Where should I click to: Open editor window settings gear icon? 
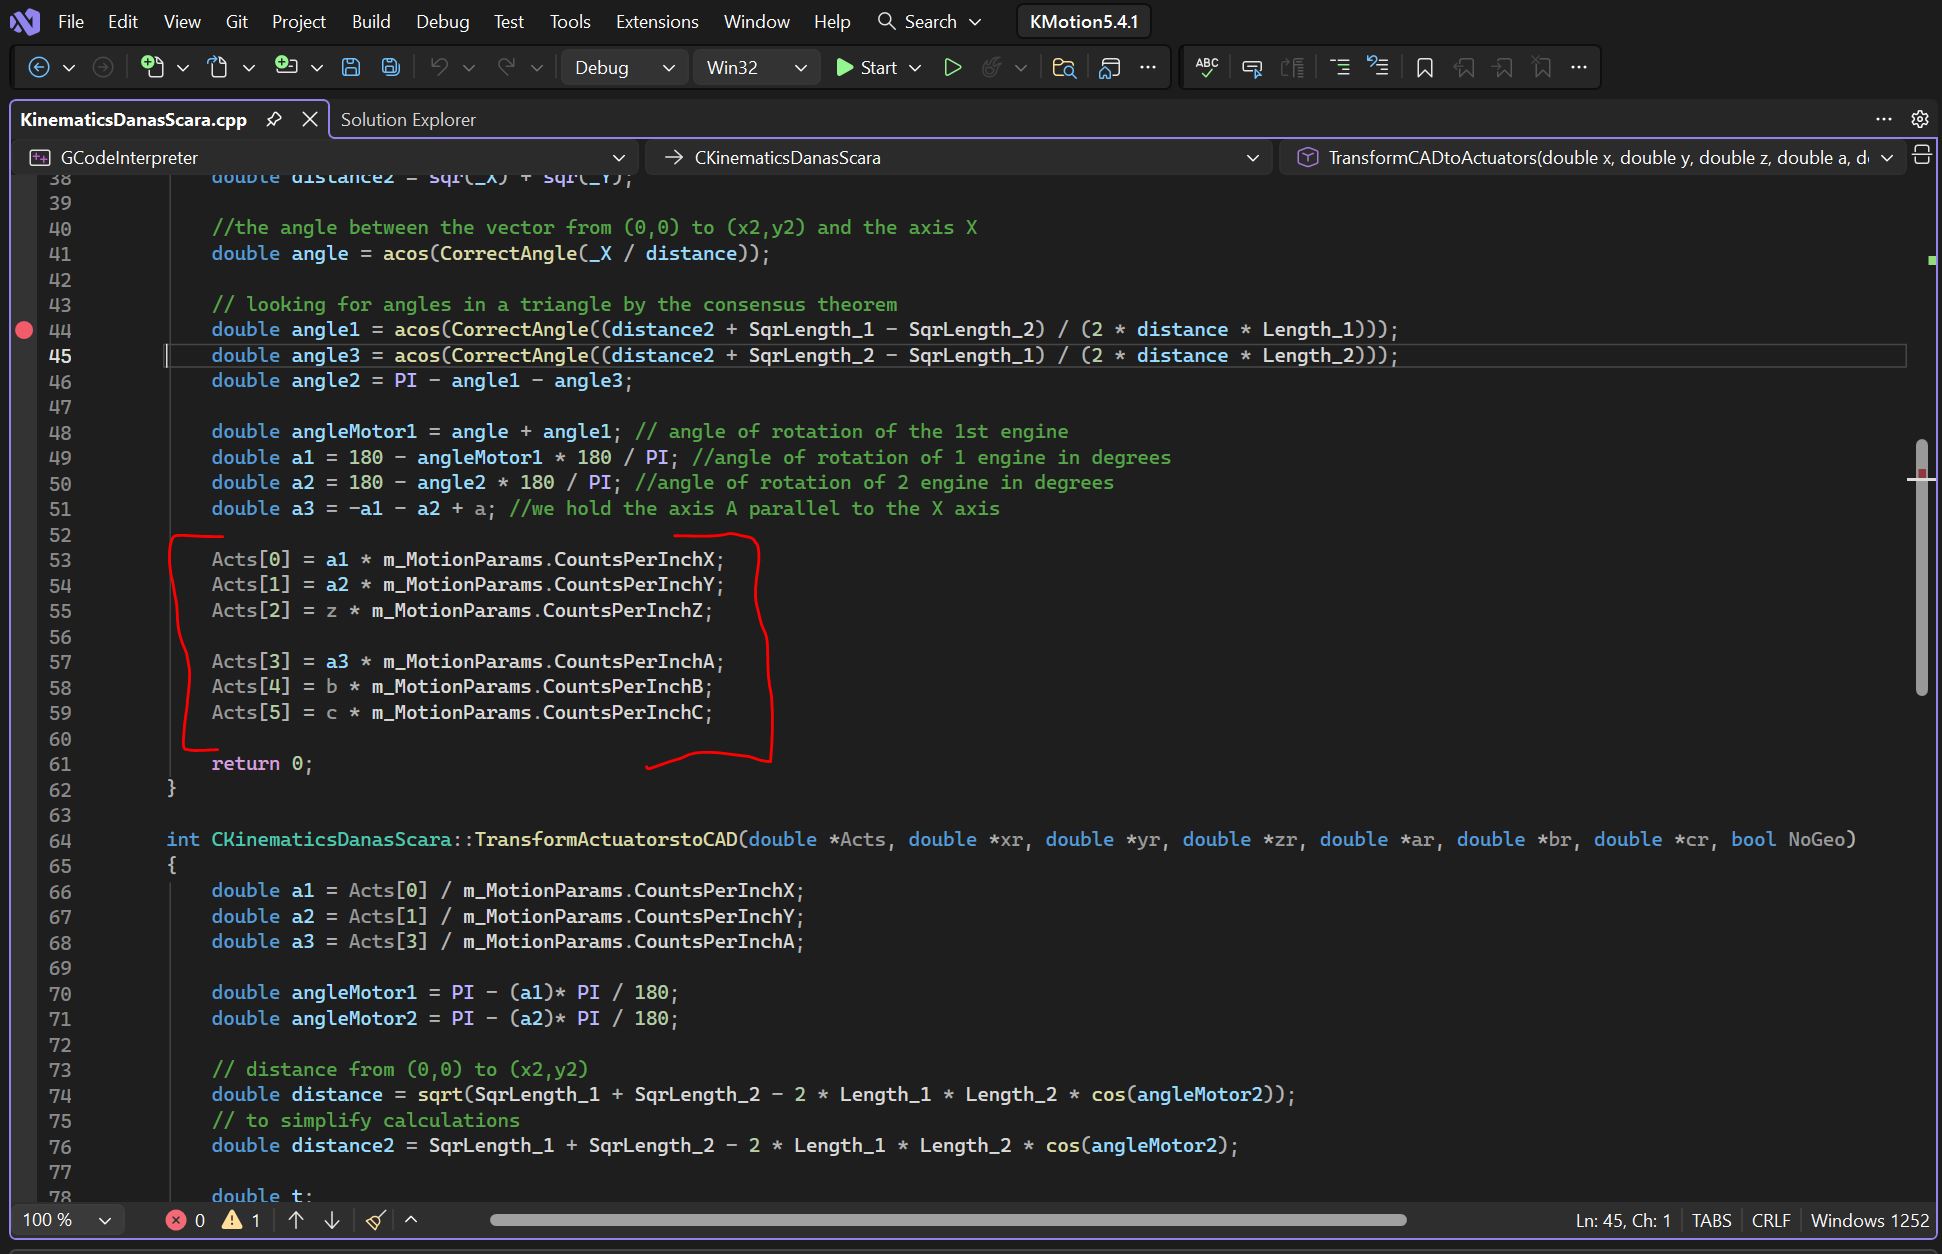tap(1919, 119)
